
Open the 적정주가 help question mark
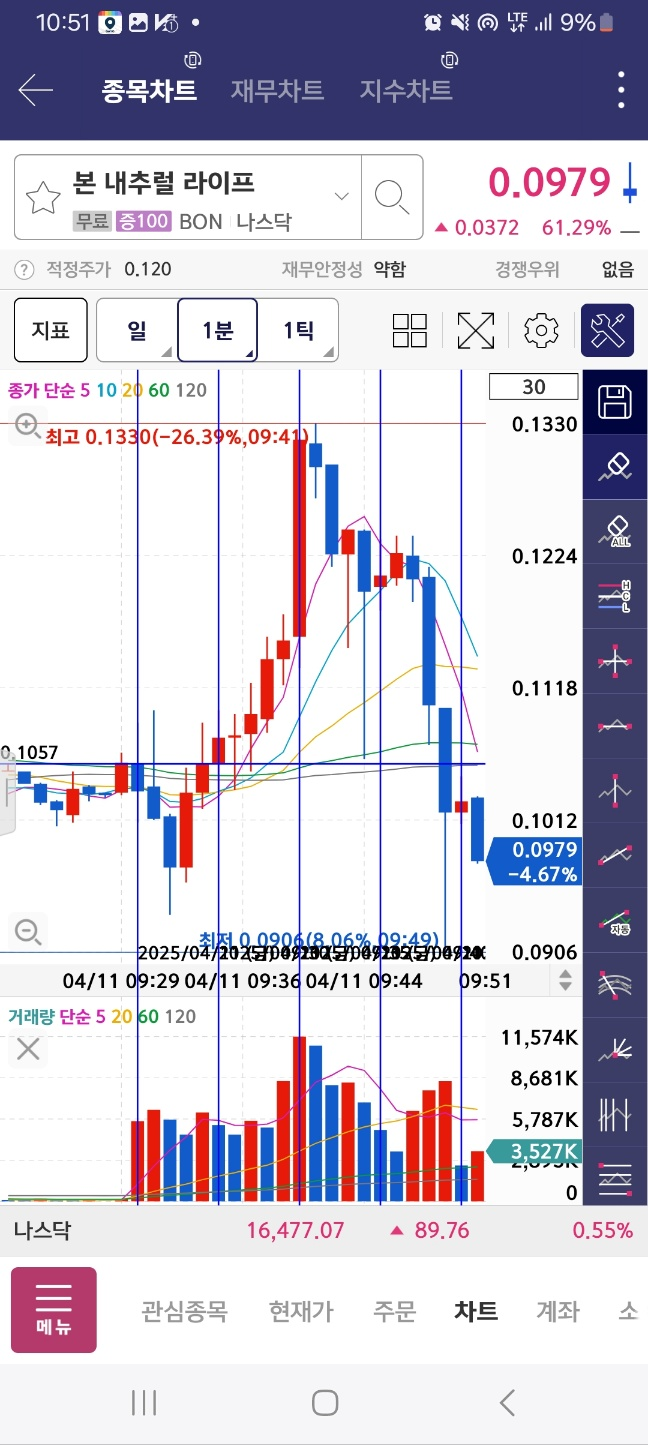click(25, 269)
